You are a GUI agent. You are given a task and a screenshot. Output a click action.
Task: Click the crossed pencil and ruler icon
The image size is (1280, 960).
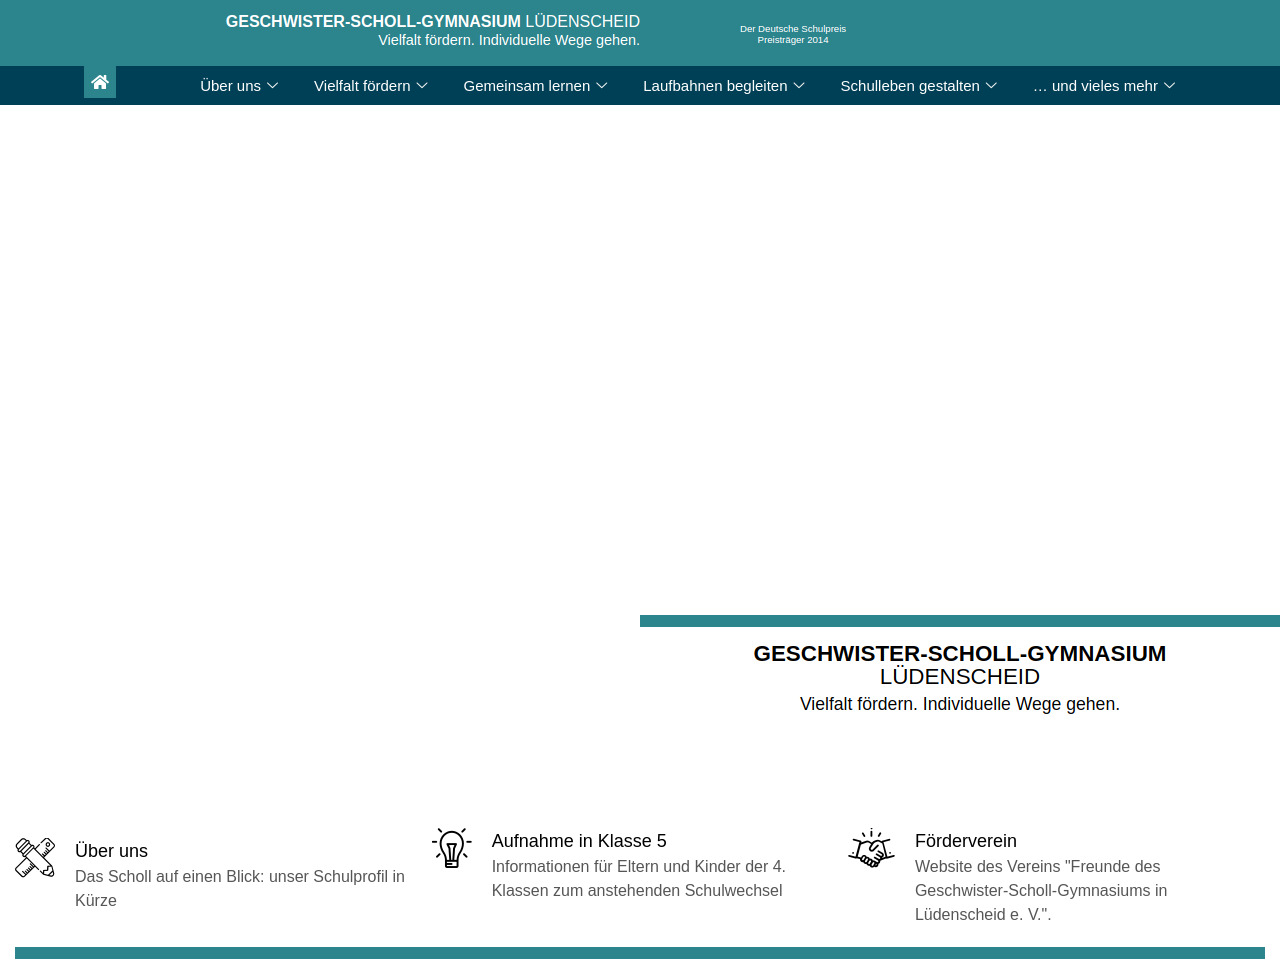tap(35, 857)
